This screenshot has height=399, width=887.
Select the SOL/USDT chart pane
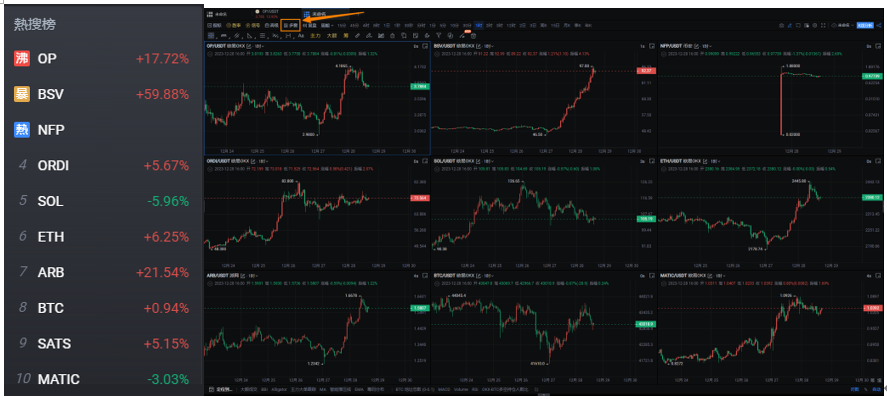(x=544, y=213)
